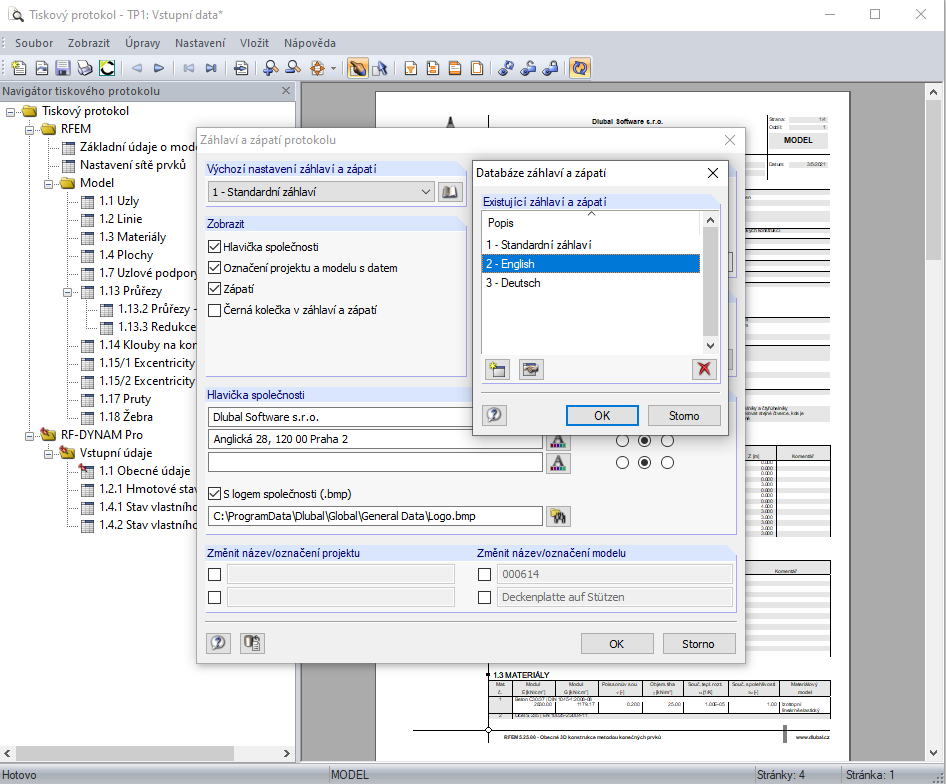This screenshot has width=946, height=784.
Task: Delete selected header with red X icon
Action: 704,369
